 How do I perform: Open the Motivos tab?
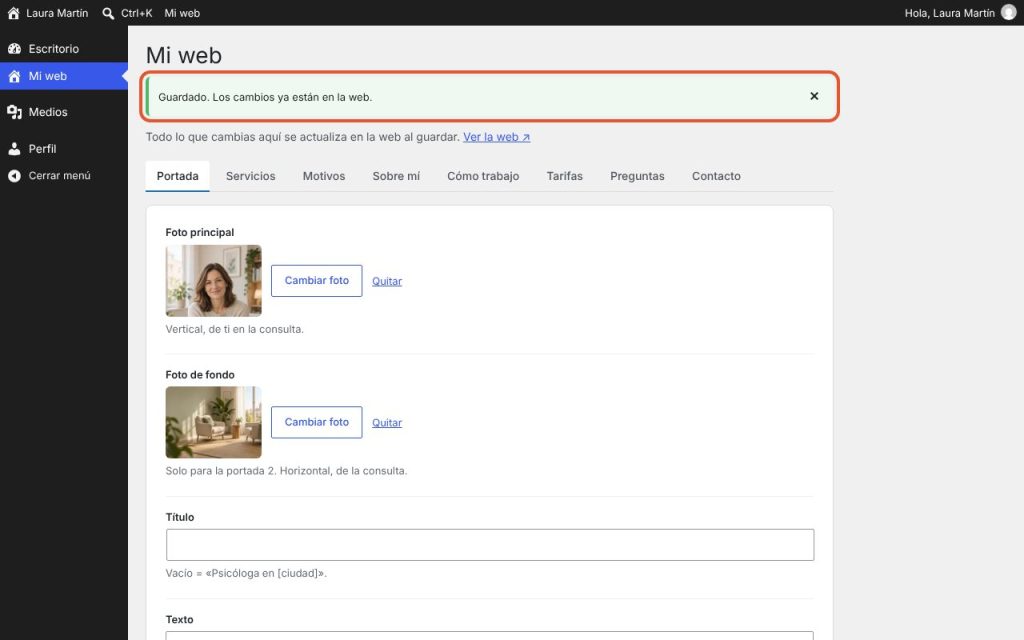tap(324, 176)
